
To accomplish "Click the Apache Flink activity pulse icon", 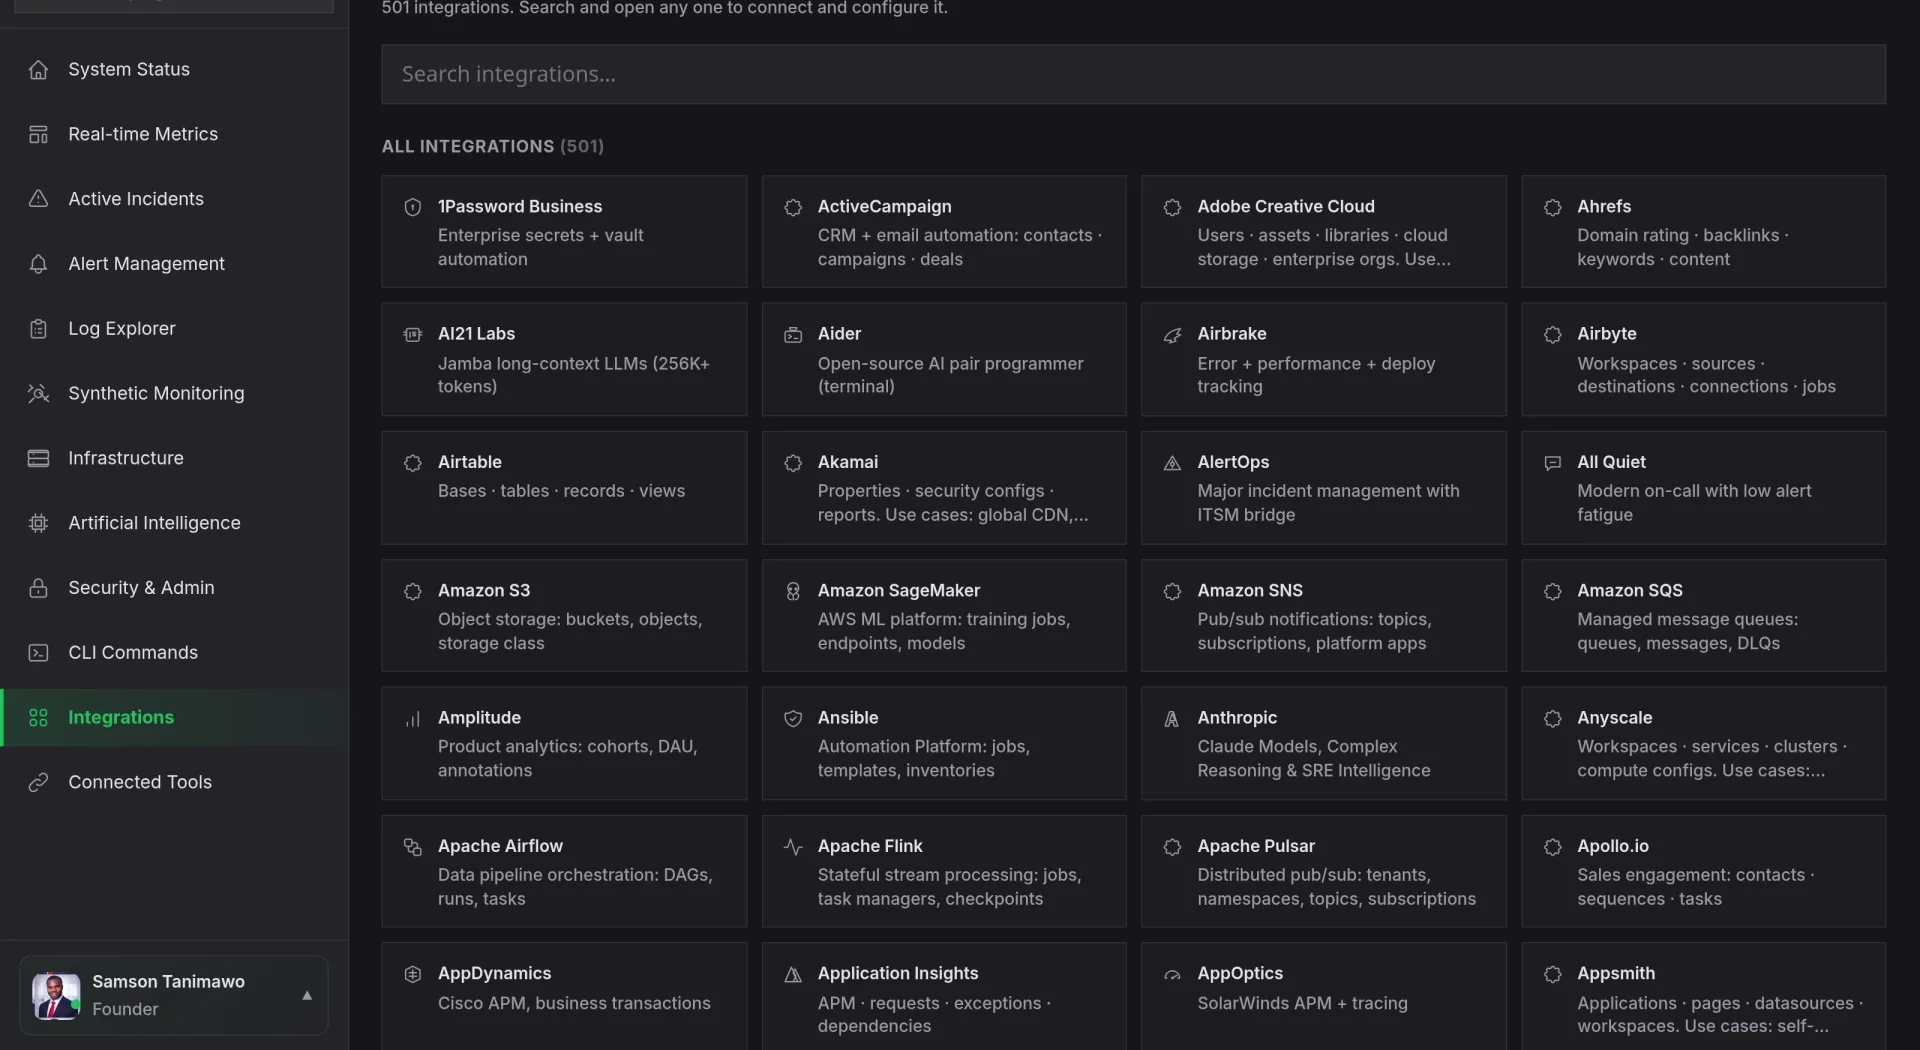I will pyautogui.click(x=792, y=847).
